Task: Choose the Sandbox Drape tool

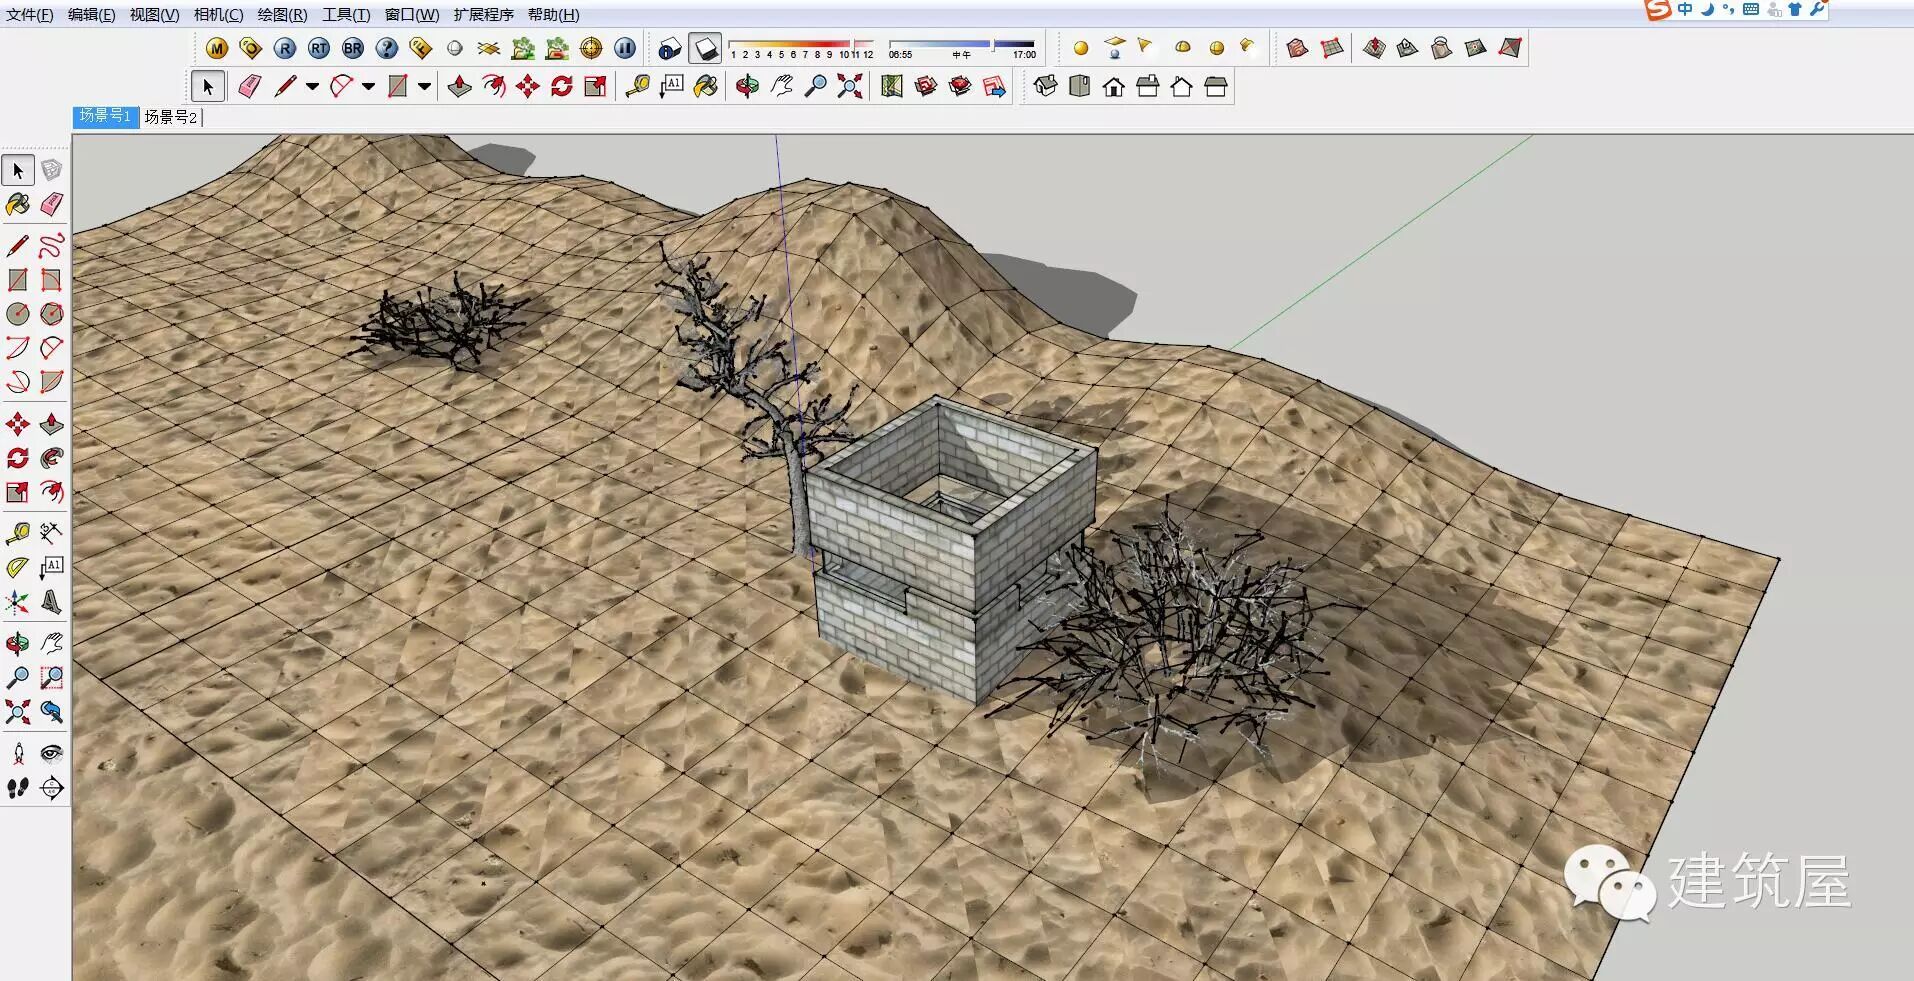Action: click(x=1442, y=48)
